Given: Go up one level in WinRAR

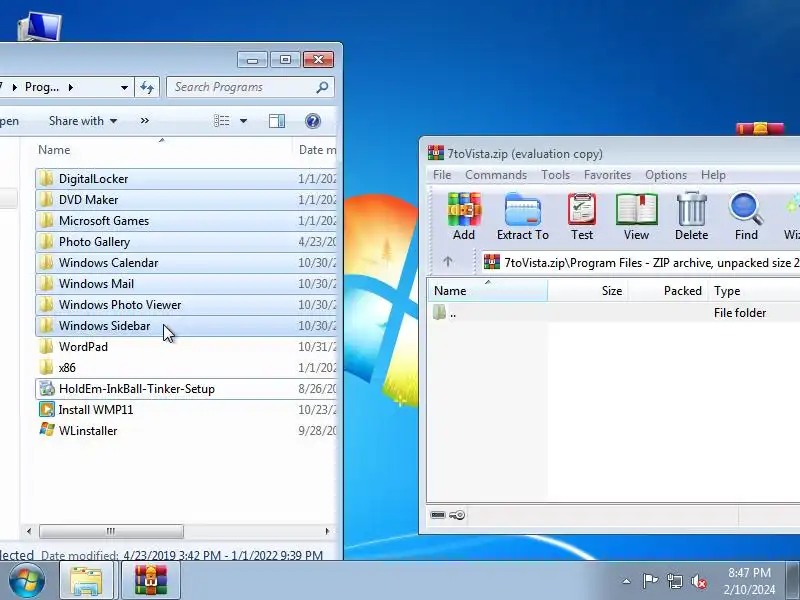Looking at the screenshot, I should point(447,262).
